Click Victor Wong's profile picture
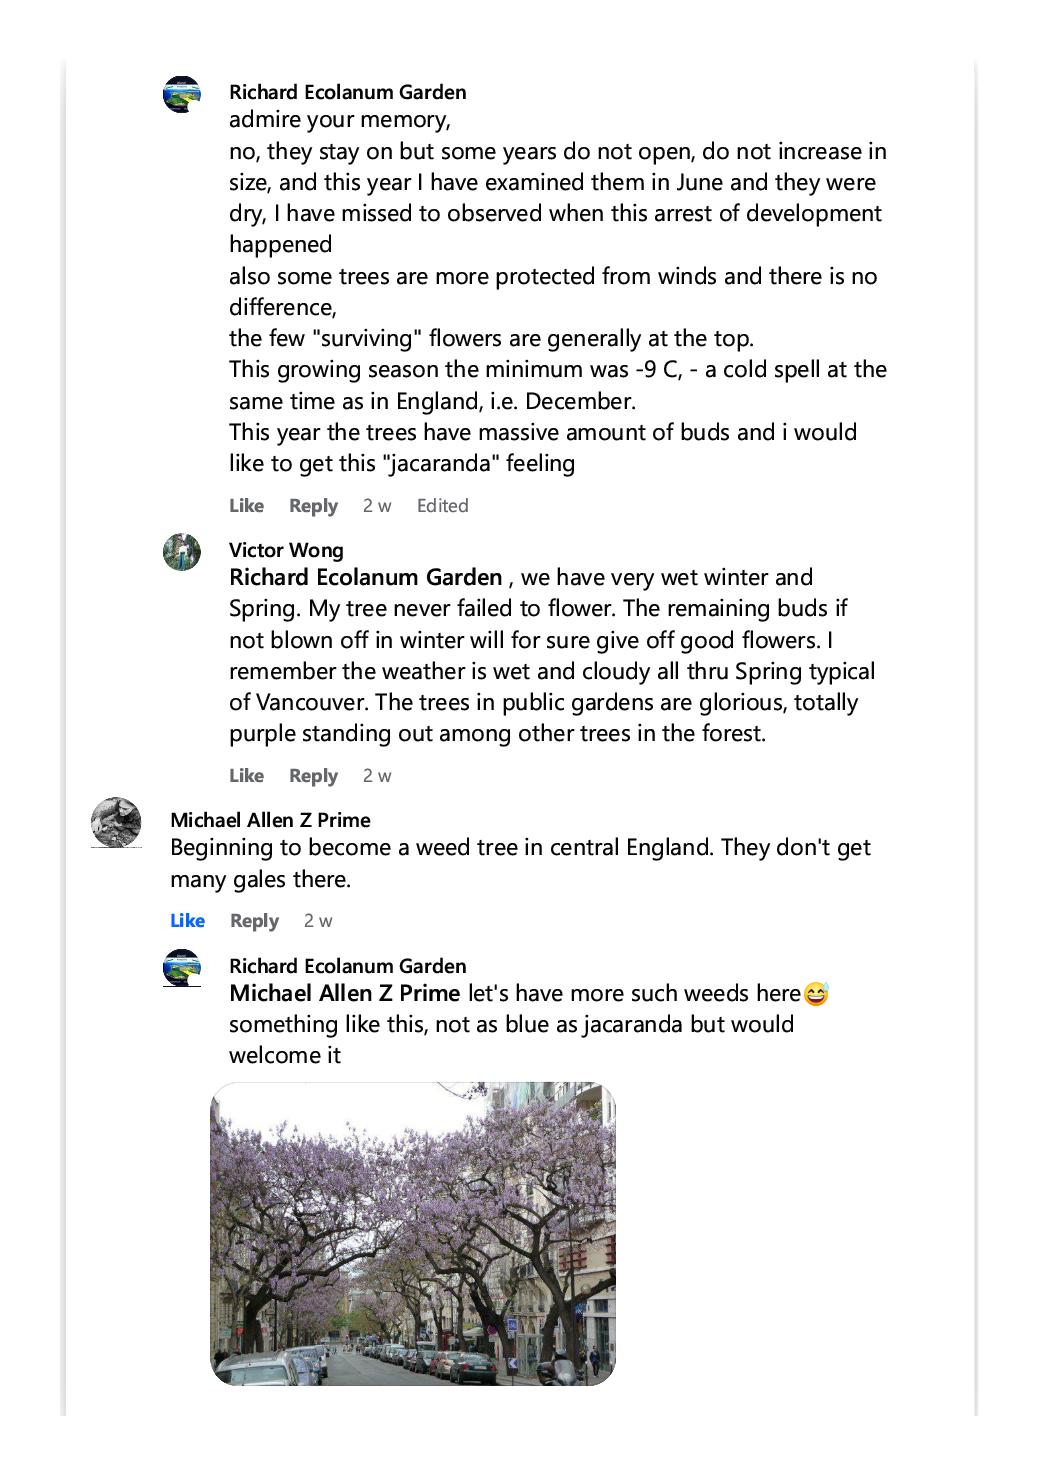Viewport: 1040px width, 1477px height. pos(182,552)
